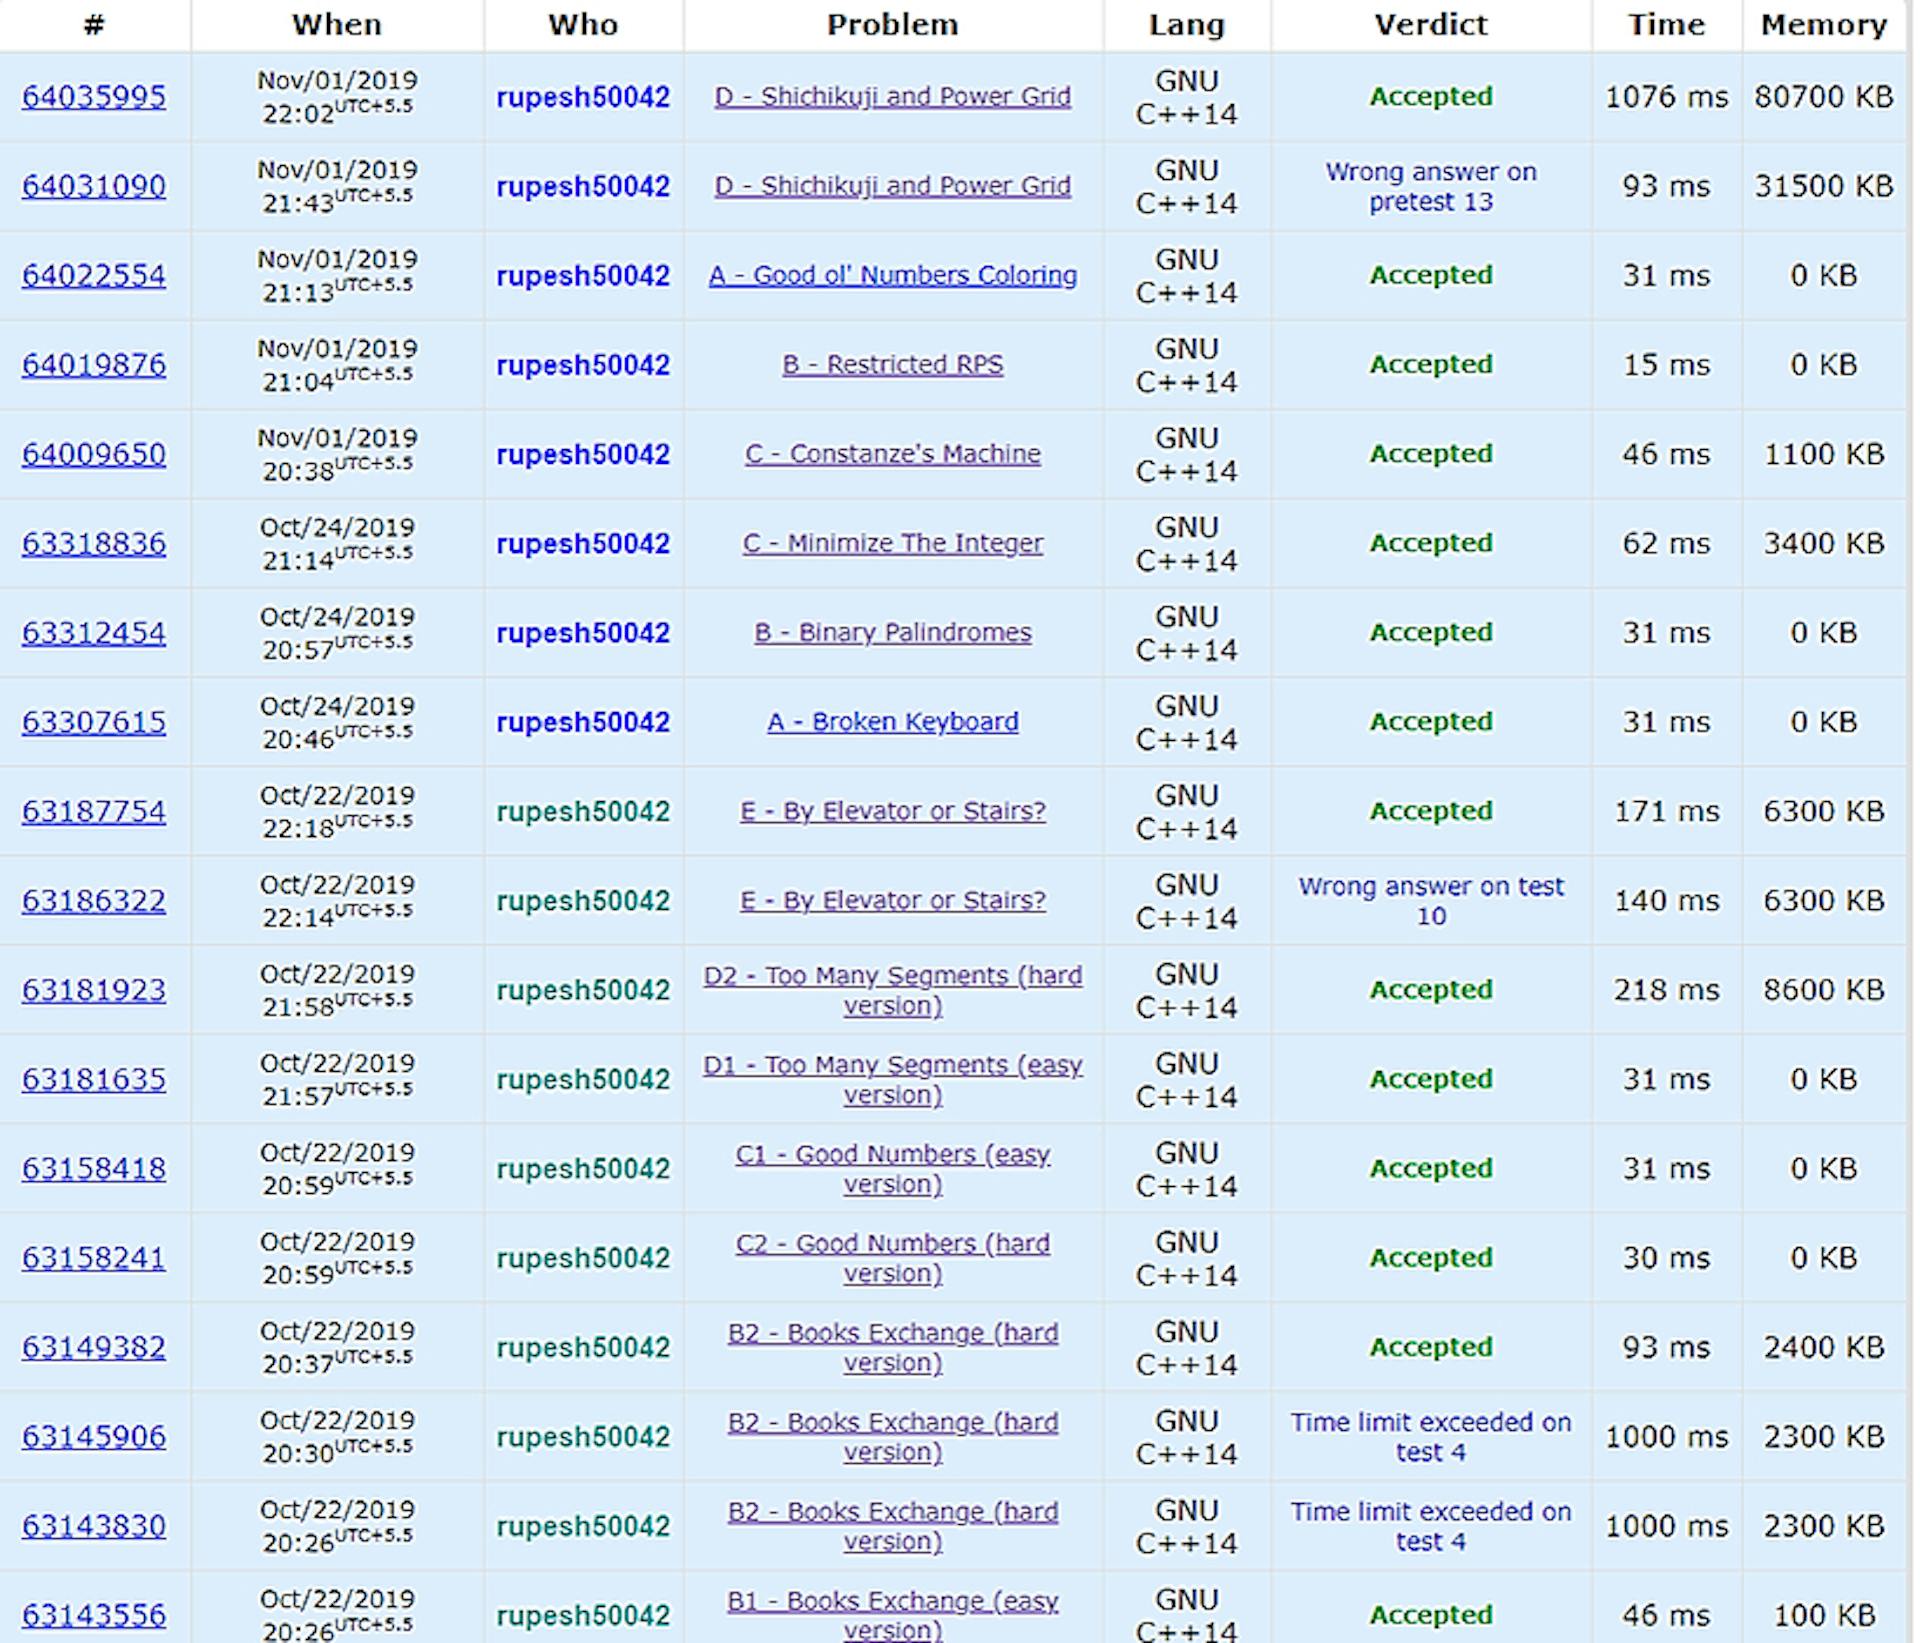
Task: Open submission 63318836 details
Action: 95,543
